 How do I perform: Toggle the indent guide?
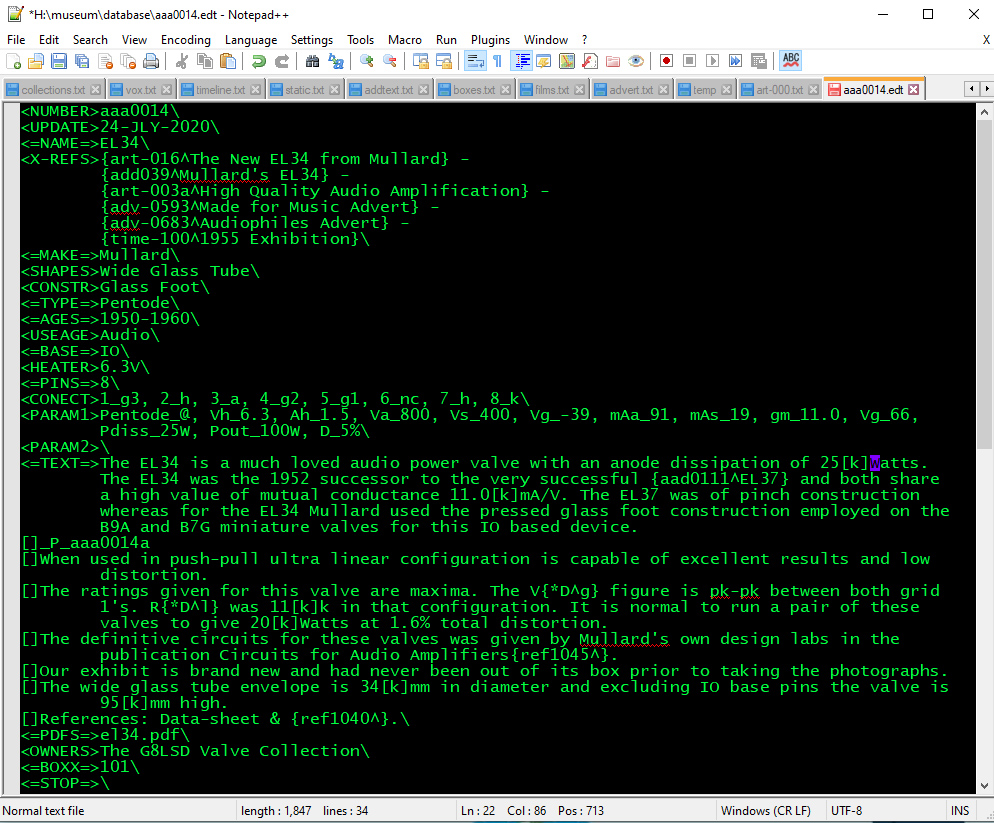point(521,61)
